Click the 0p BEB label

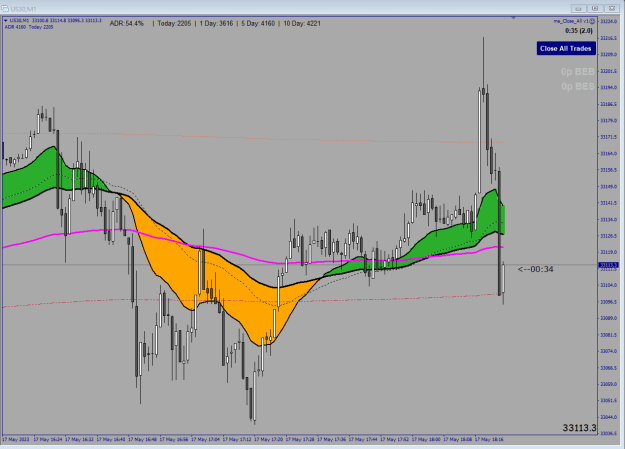point(578,72)
